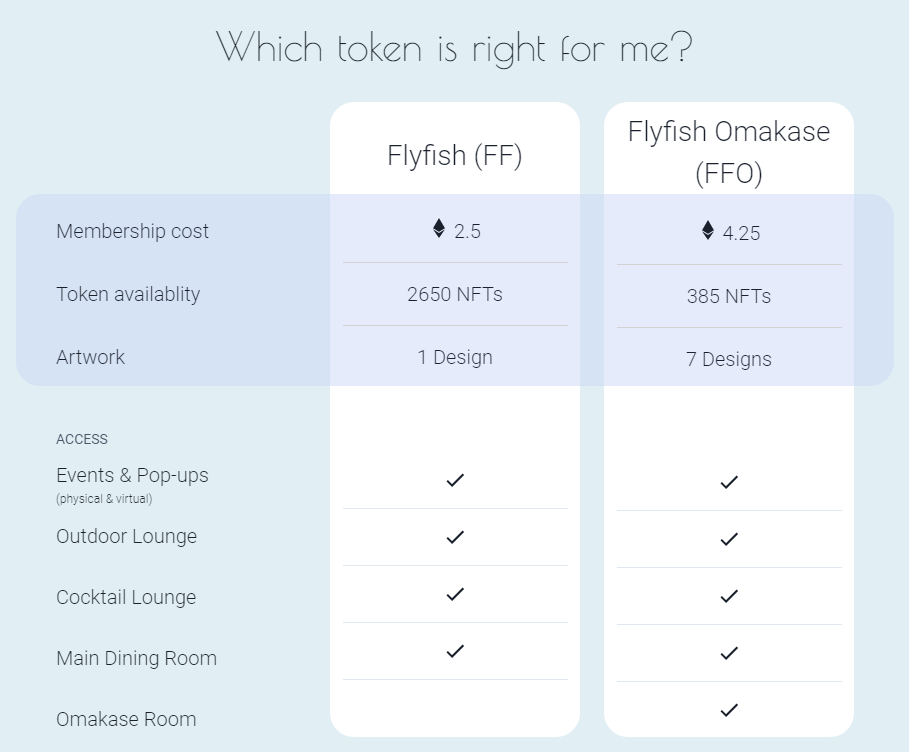This screenshot has height=752, width=909.
Task: Click Flyfish checkmark for Events & Pop-ups
Action: pos(455,480)
